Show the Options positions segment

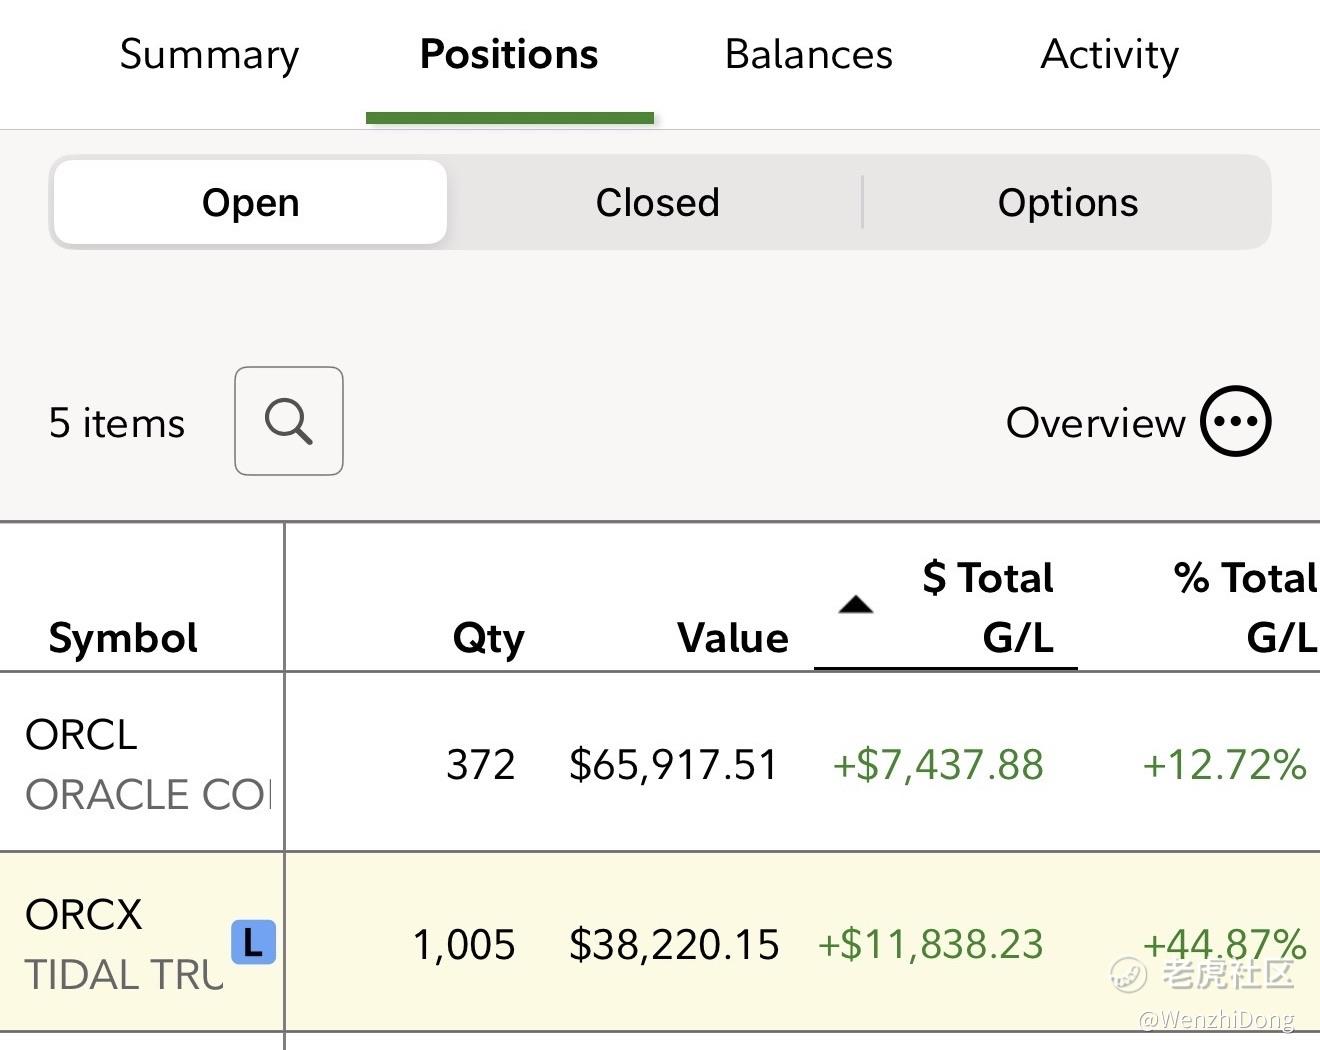coord(1067,203)
